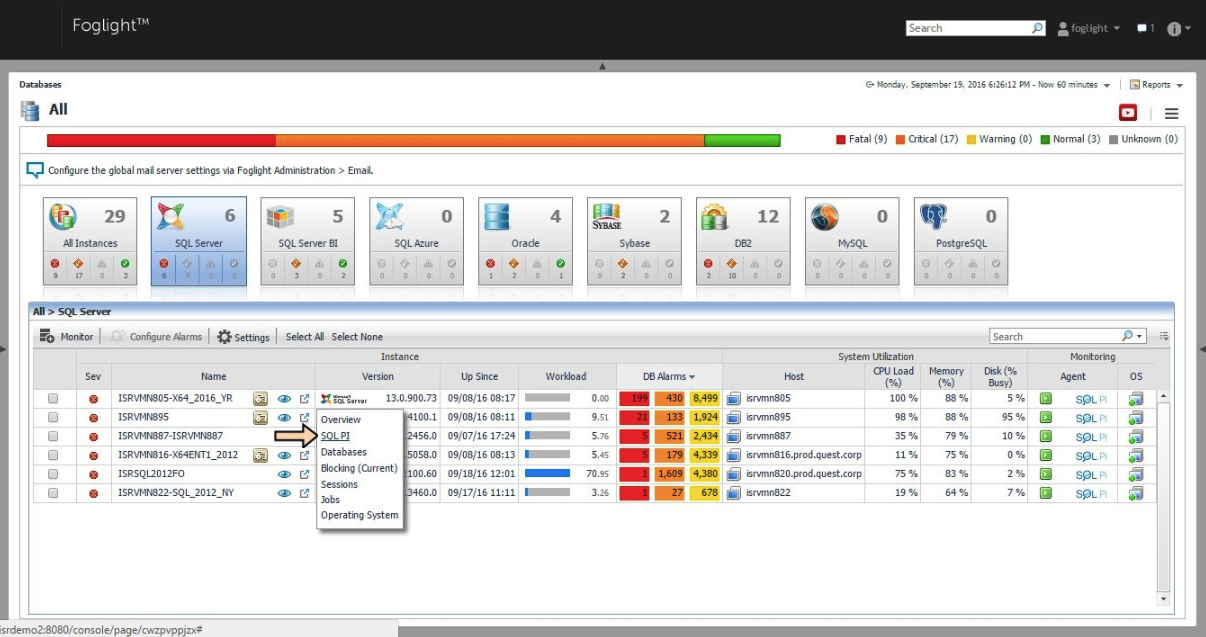1206x637 pixels.
Task: Tick the checkbox for ISRVMN887-ISRVMN887
Action: click(x=53, y=436)
